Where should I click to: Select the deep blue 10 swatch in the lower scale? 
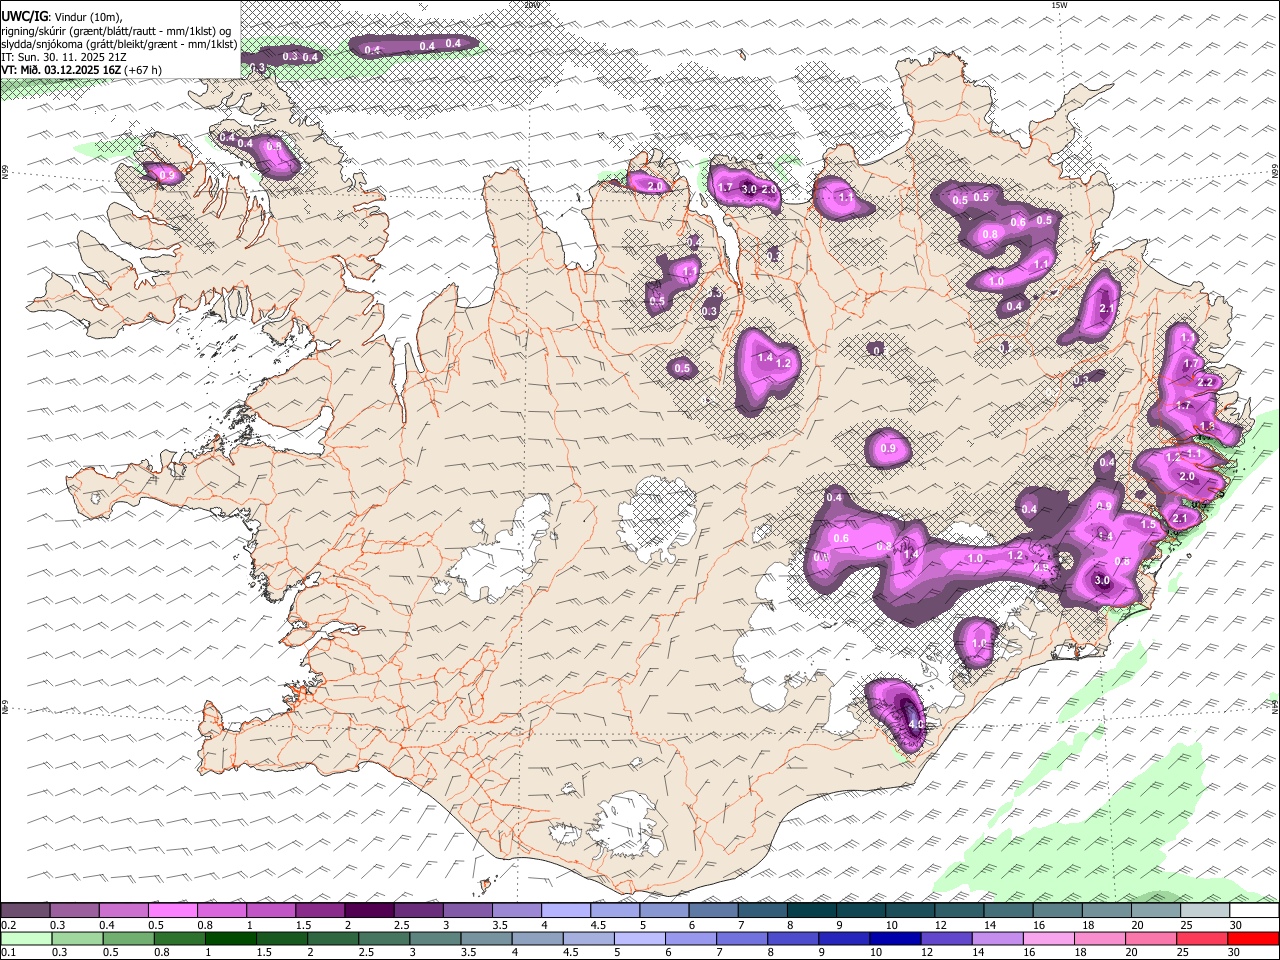click(894, 938)
